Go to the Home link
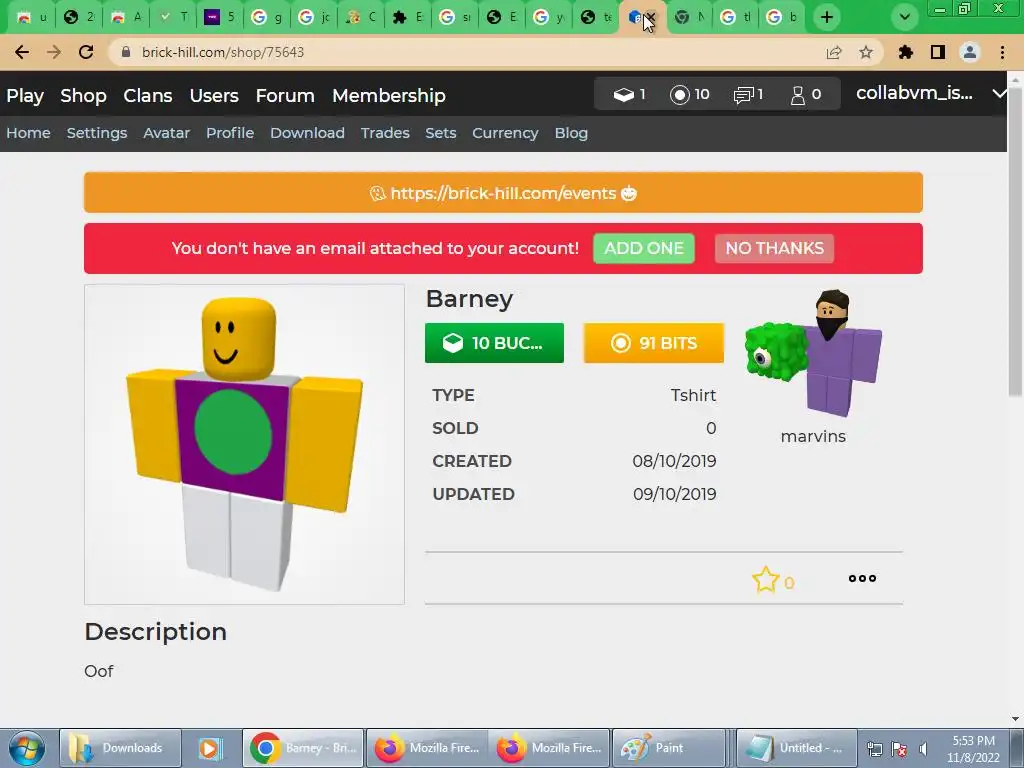The height and width of the screenshot is (768, 1024). click(28, 133)
